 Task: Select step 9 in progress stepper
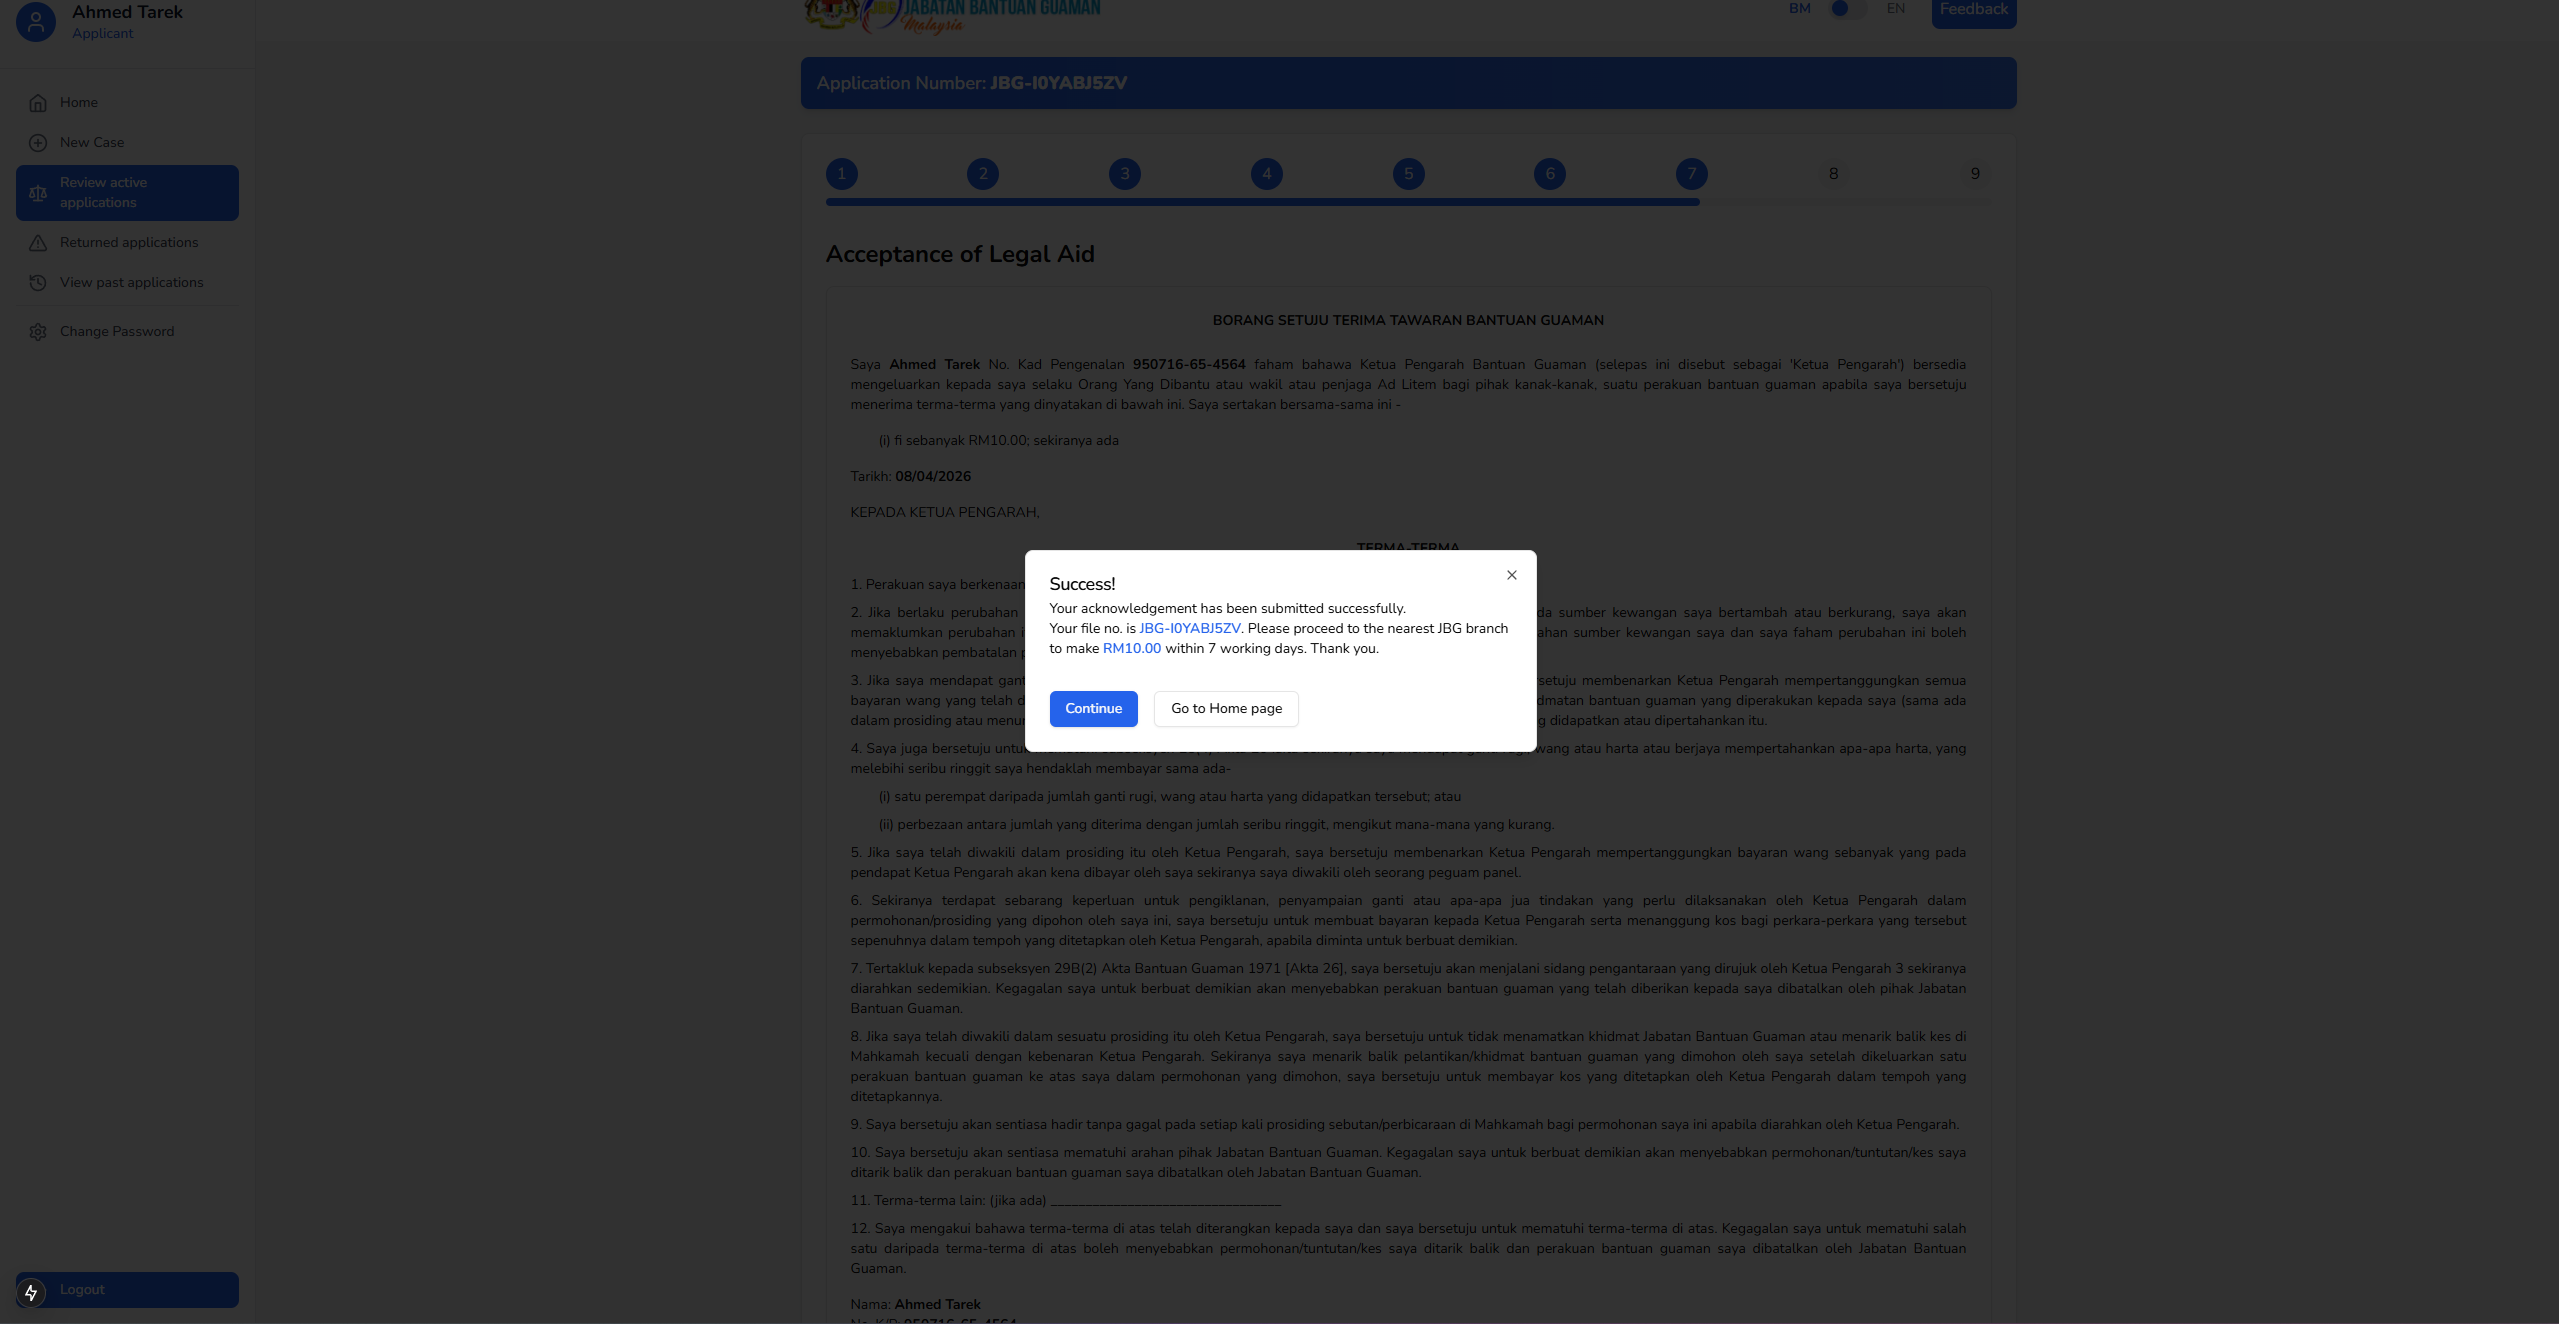pos(1974,174)
